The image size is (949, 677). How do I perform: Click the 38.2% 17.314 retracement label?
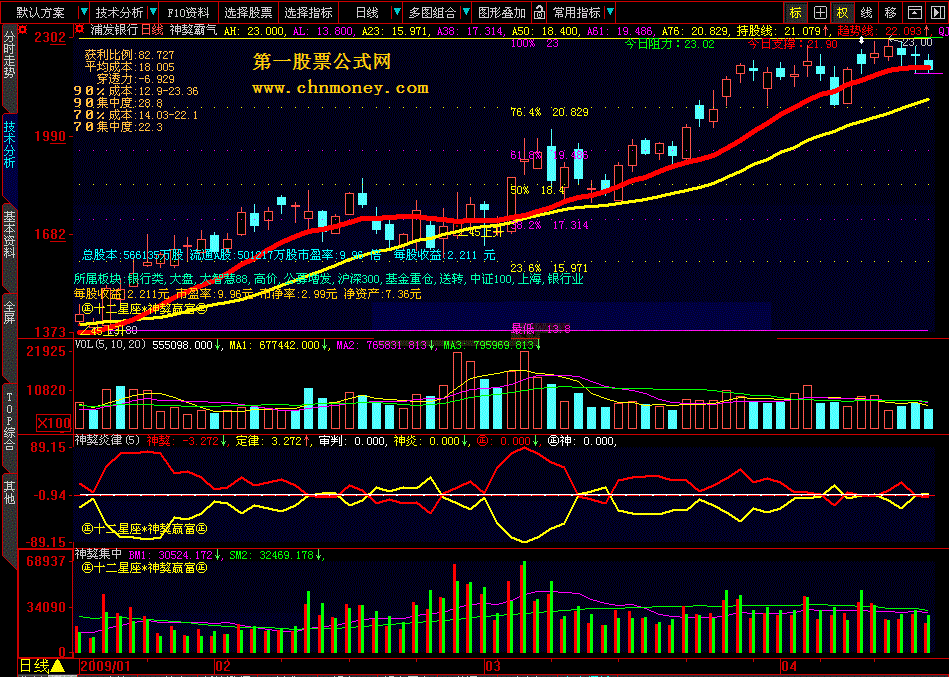(x=550, y=225)
